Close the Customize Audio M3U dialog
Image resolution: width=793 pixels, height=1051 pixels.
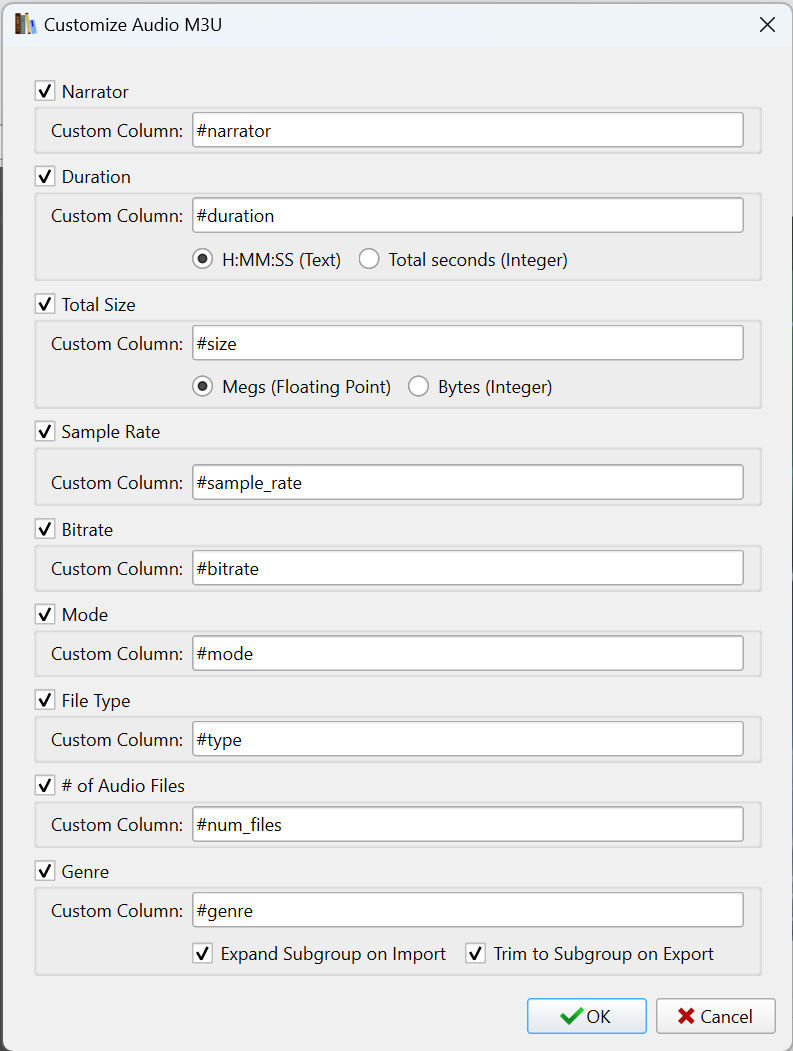pyautogui.click(x=767, y=25)
